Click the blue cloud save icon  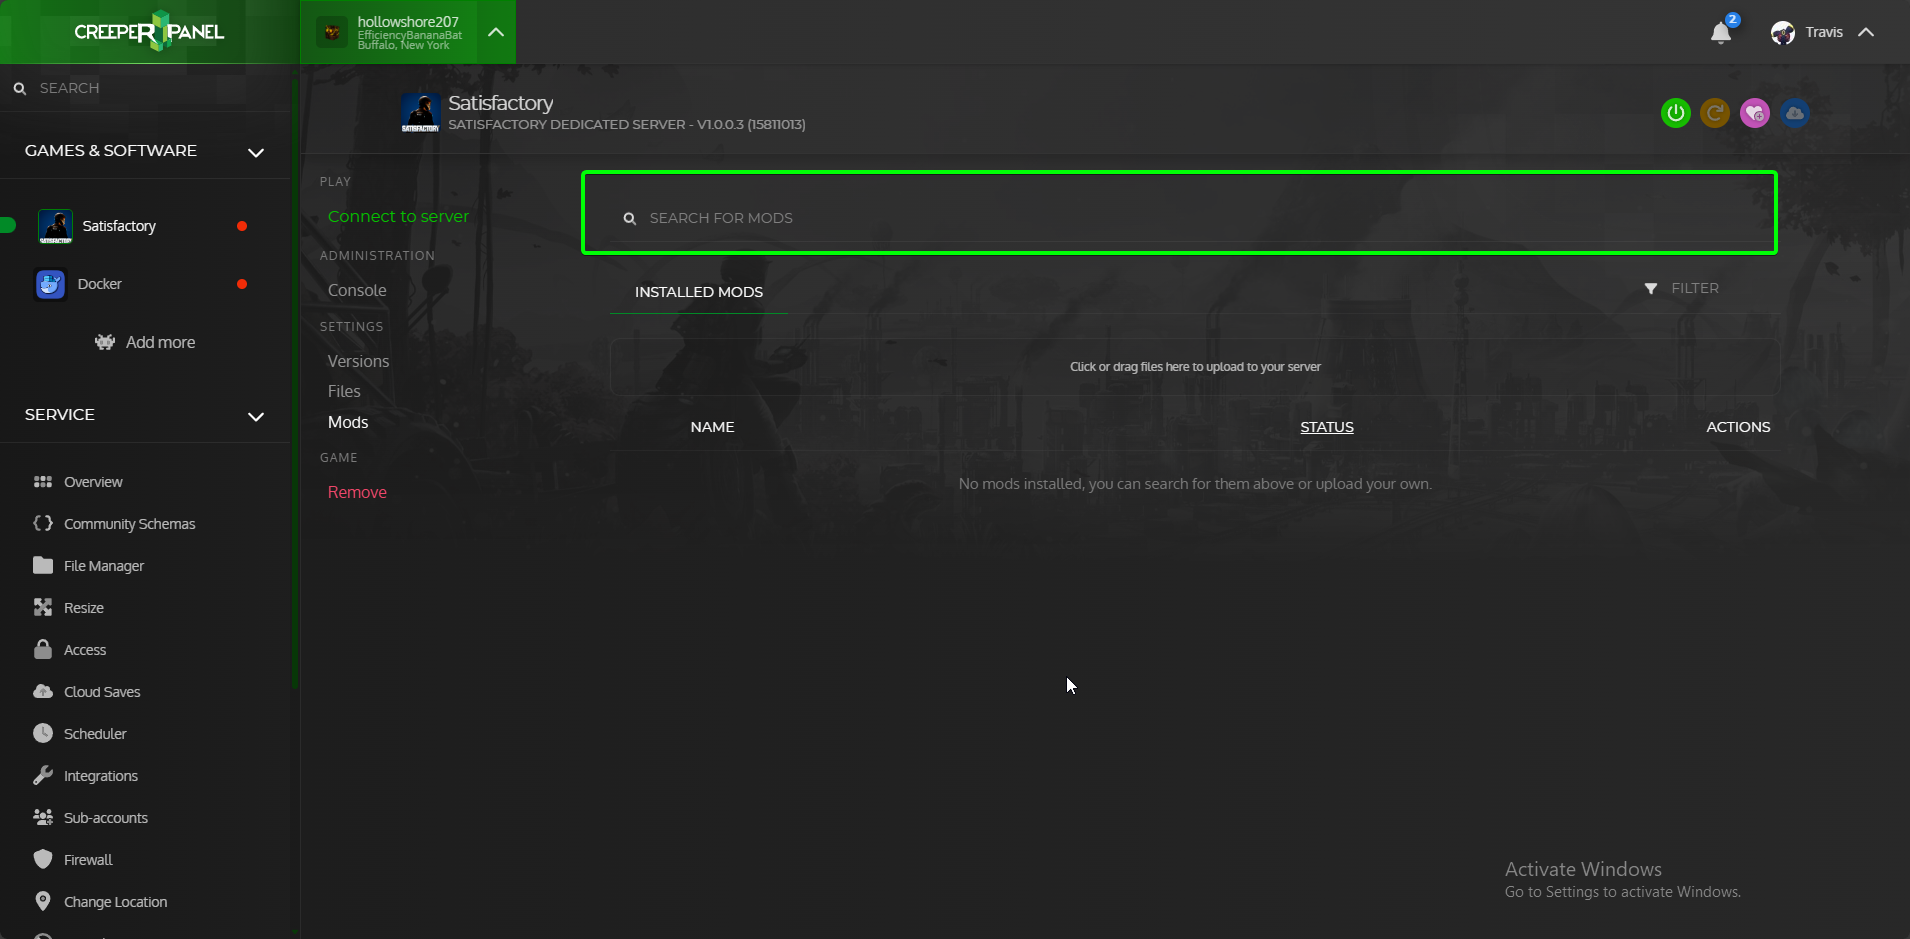point(1795,113)
